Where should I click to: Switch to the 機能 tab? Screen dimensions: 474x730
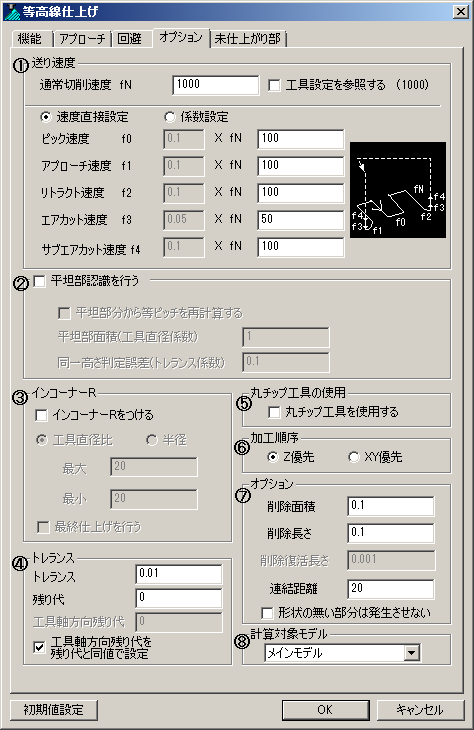30,39
